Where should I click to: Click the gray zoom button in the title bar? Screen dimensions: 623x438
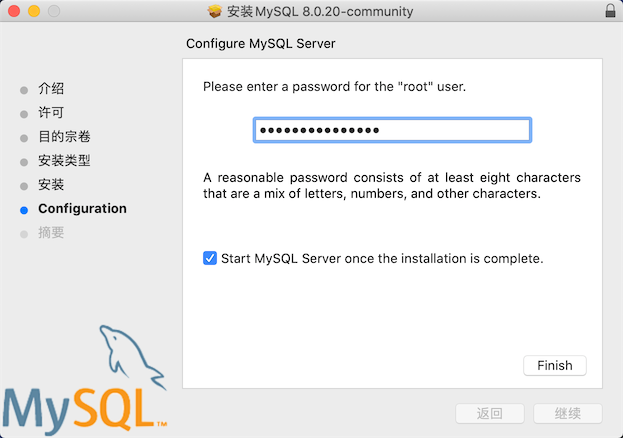tap(53, 12)
